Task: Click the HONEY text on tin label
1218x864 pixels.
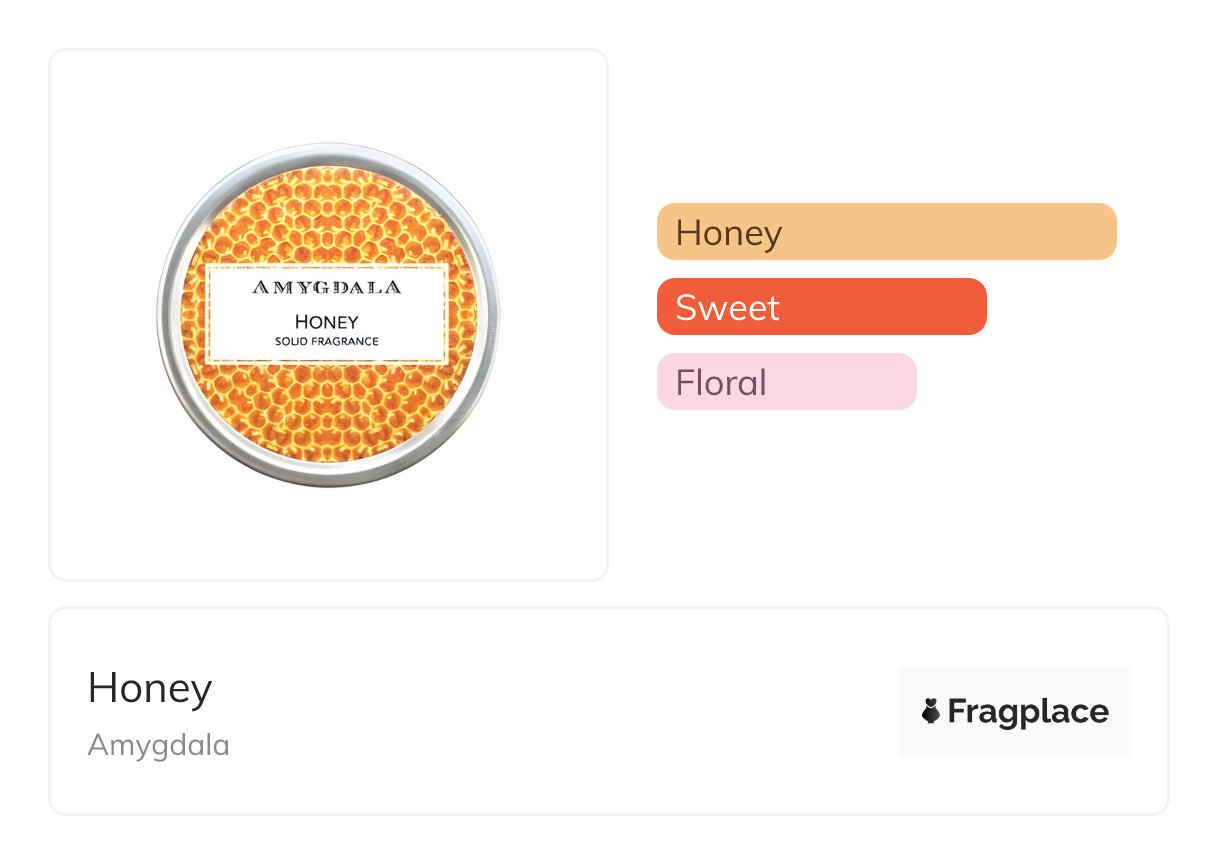Action: click(x=327, y=321)
